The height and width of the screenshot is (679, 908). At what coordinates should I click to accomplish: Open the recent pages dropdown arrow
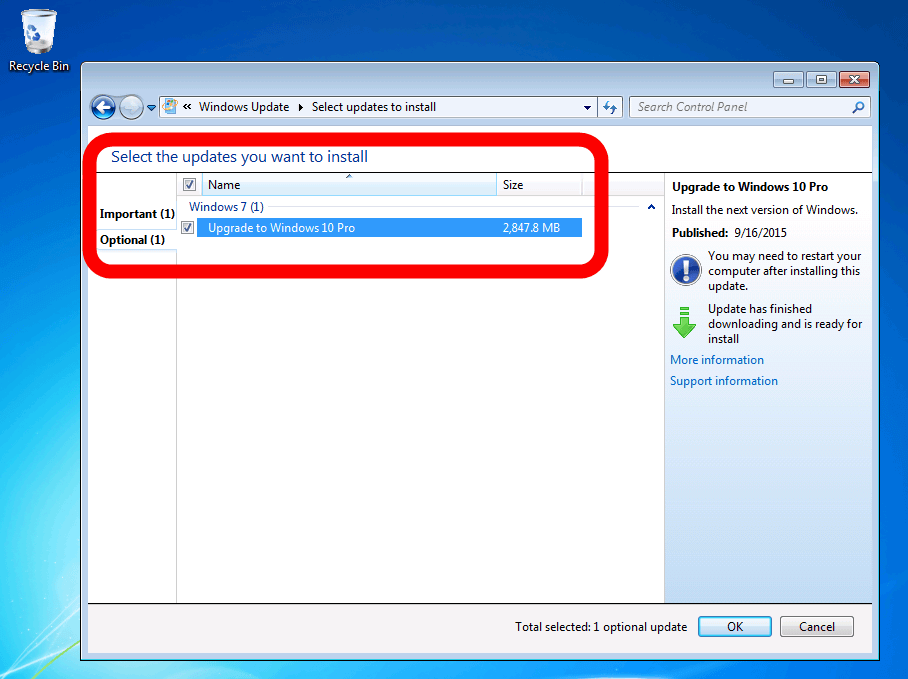(x=151, y=108)
